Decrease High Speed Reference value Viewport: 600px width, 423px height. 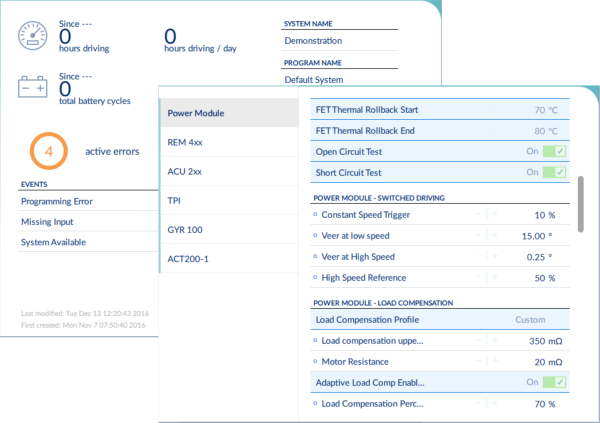478,276
